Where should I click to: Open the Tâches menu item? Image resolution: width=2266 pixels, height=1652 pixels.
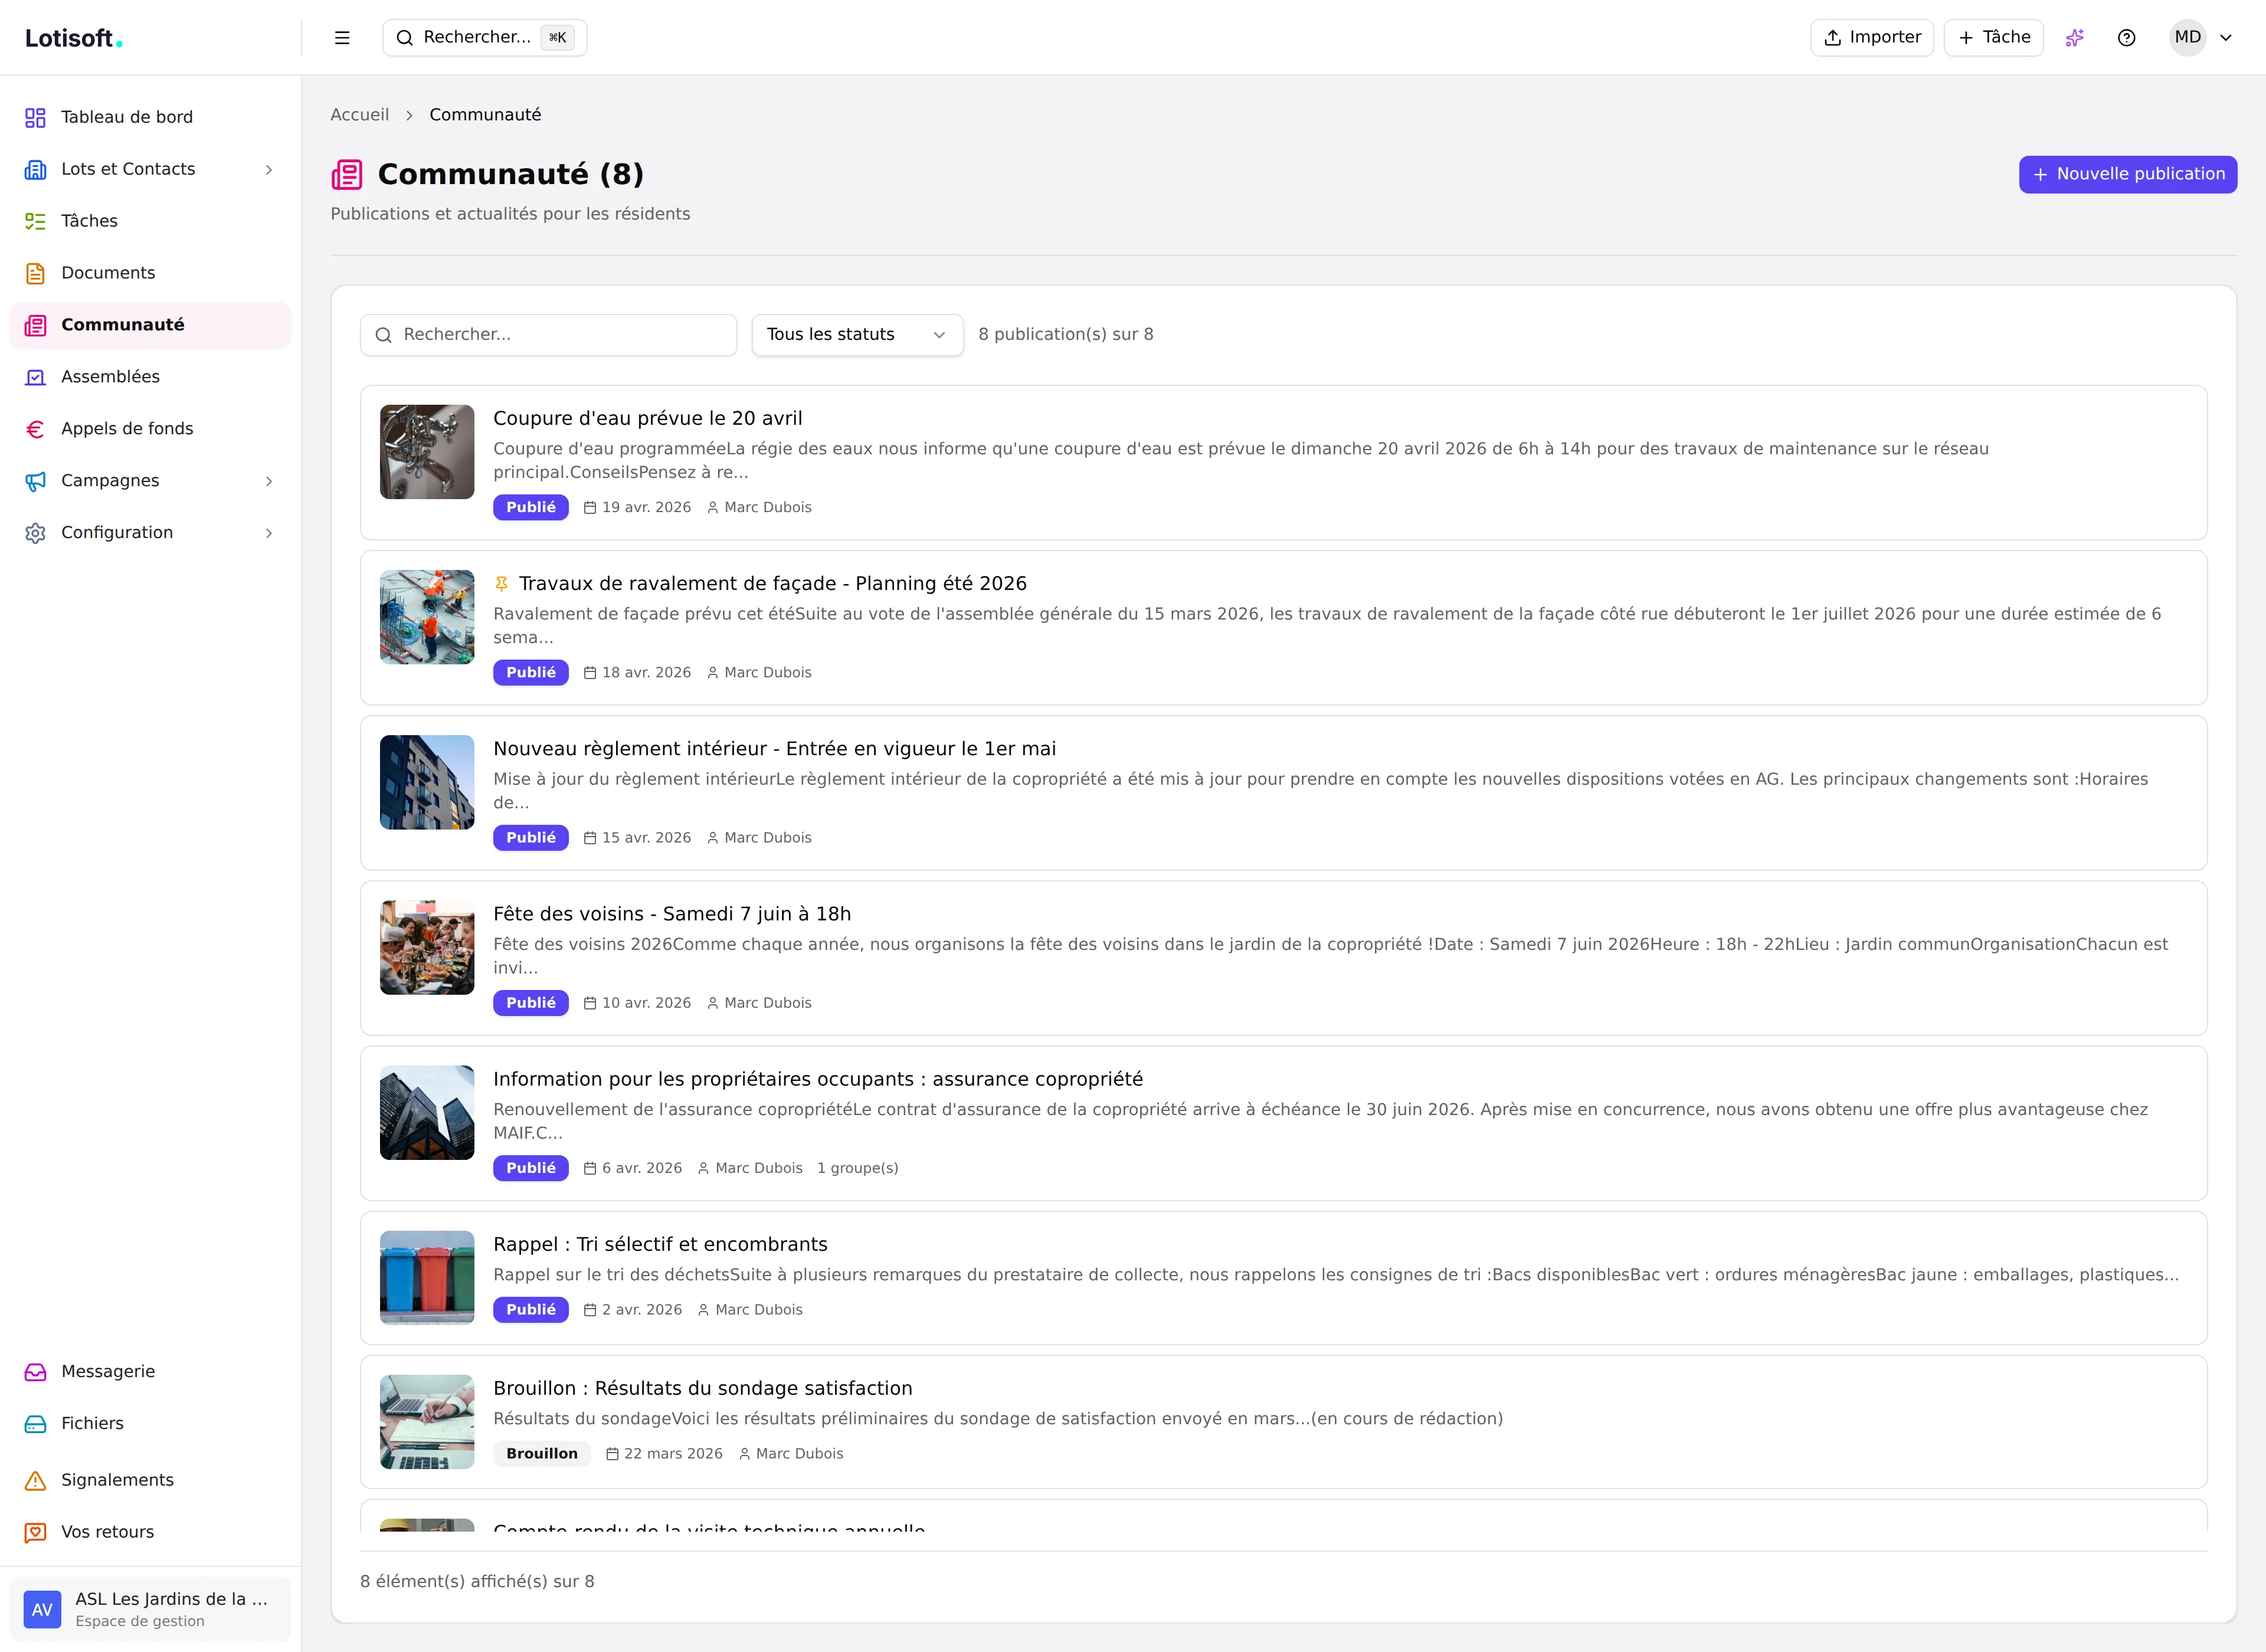tap(150, 221)
